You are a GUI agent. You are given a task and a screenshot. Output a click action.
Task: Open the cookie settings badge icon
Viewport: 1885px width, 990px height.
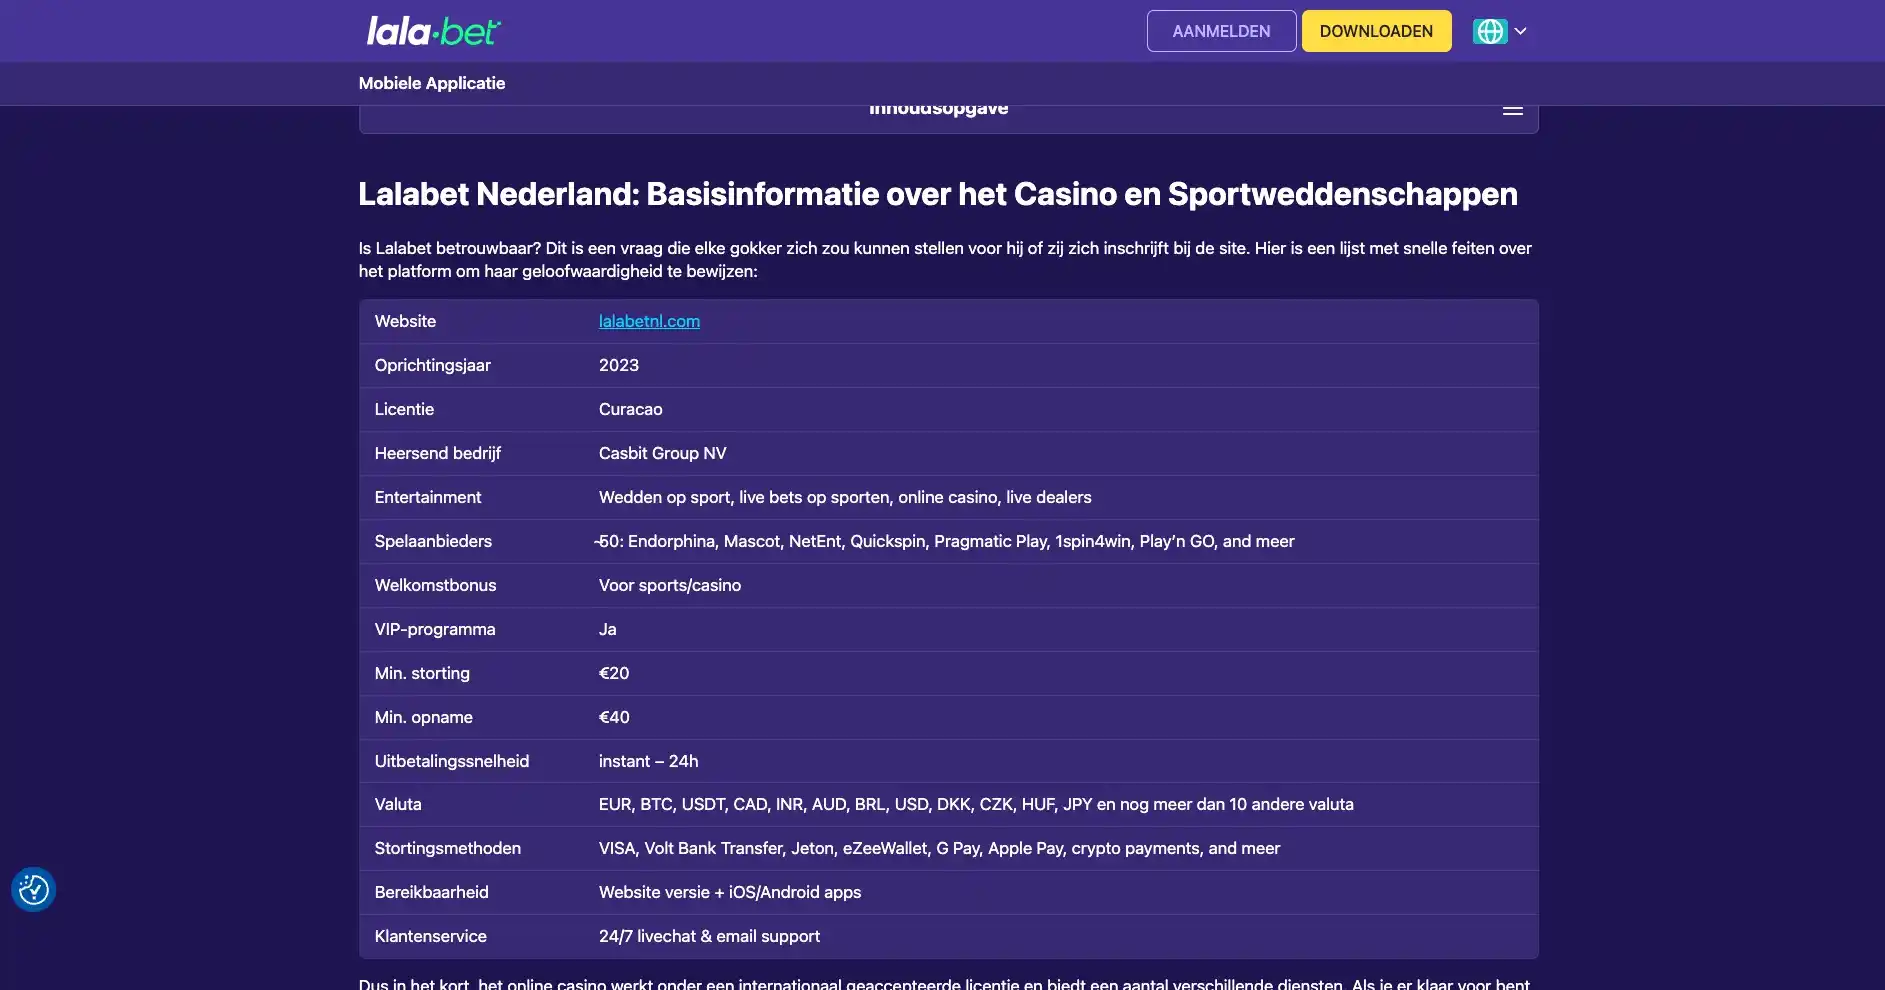33,889
